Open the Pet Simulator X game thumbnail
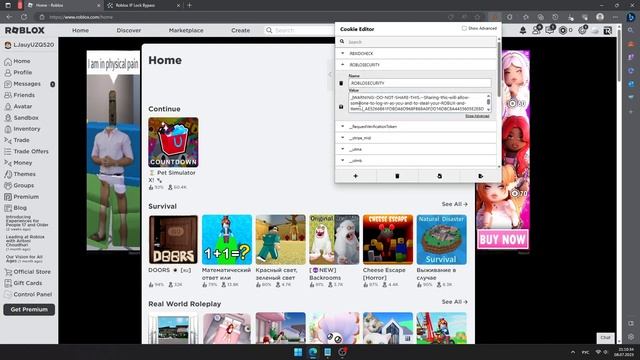Image resolution: width=640 pixels, height=360 pixels. pyautogui.click(x=173, y=142)
